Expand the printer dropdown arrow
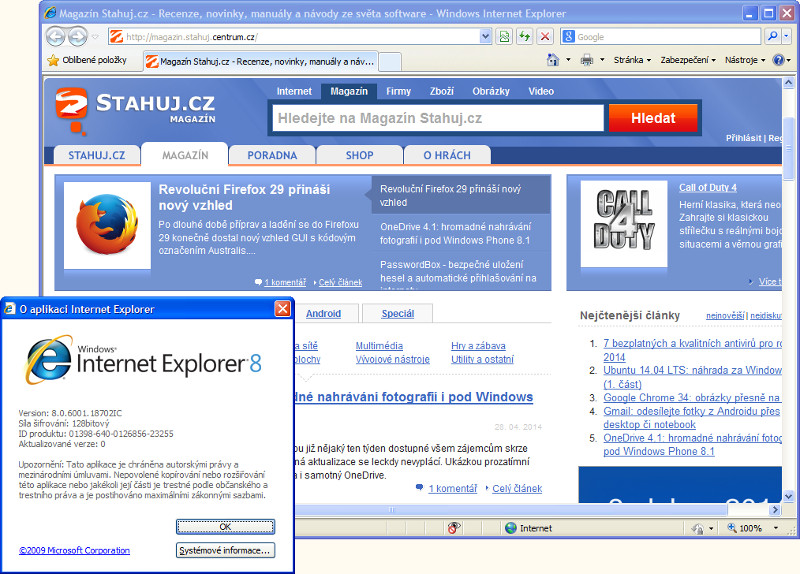Viewport: 800px width, 574px height. 602,60
